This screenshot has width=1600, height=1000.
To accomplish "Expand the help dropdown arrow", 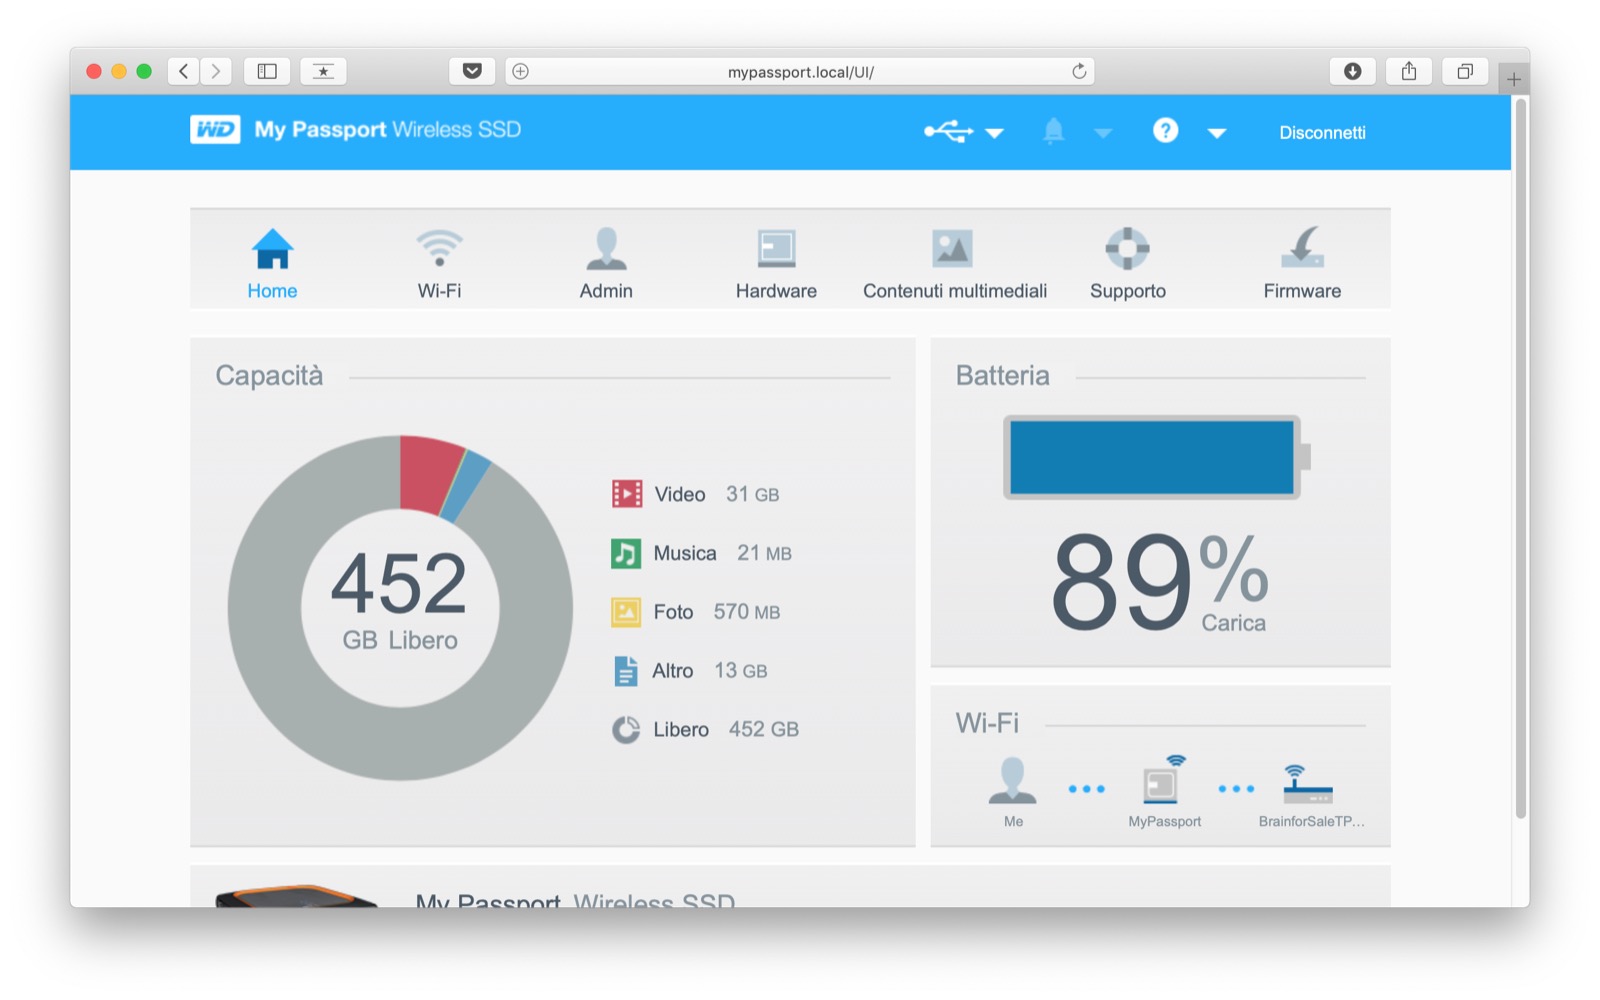I will pyautogui.click(x=1216, y=133).
